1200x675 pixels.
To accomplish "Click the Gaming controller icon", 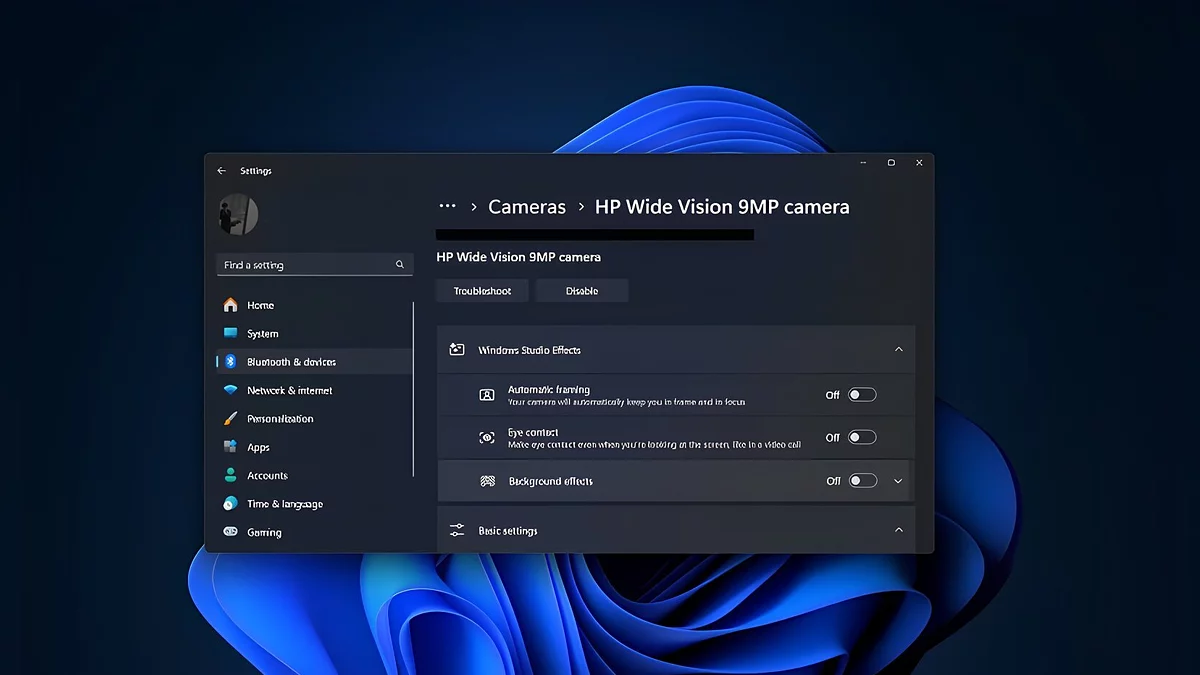I will click(x=230, y=532).
